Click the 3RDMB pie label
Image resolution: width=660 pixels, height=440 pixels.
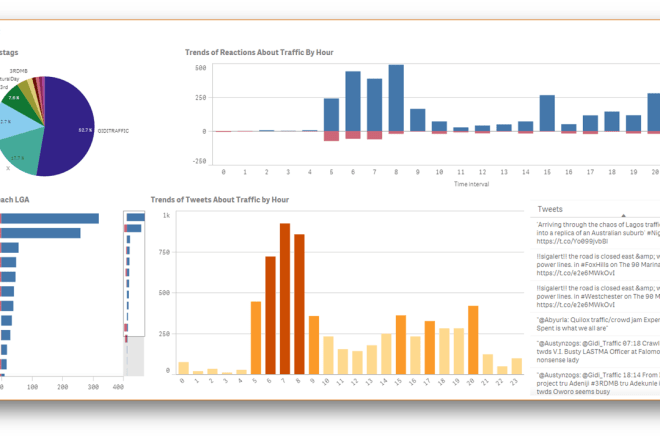click(19, 71)
